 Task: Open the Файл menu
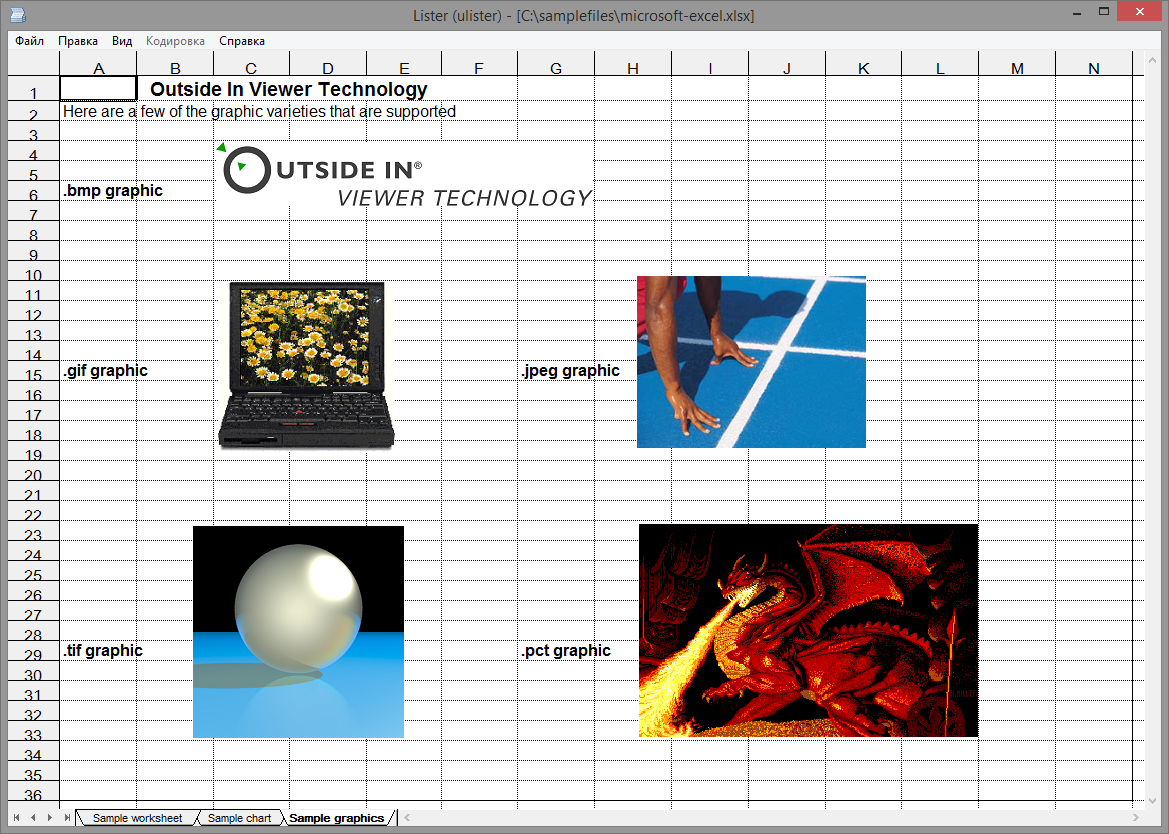pyautogui.click(x=29, y=41)
